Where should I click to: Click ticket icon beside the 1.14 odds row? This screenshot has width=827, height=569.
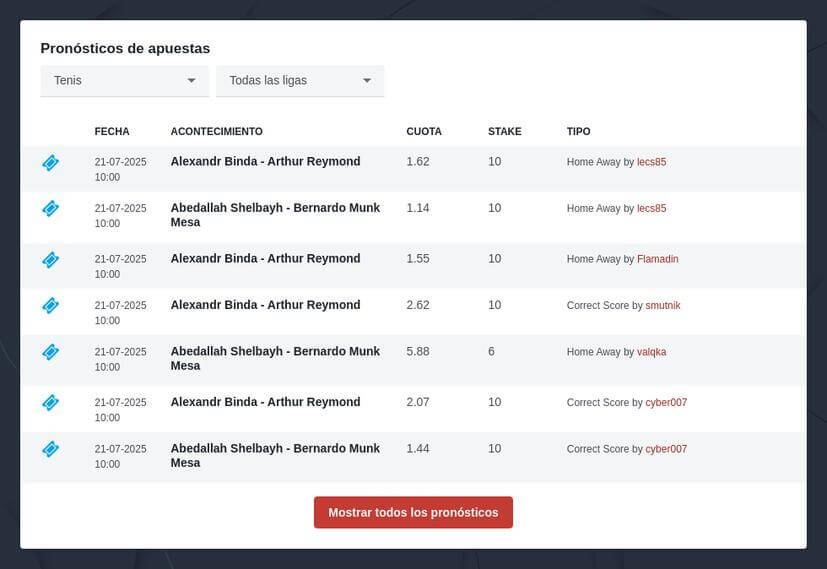pos(51,209)
